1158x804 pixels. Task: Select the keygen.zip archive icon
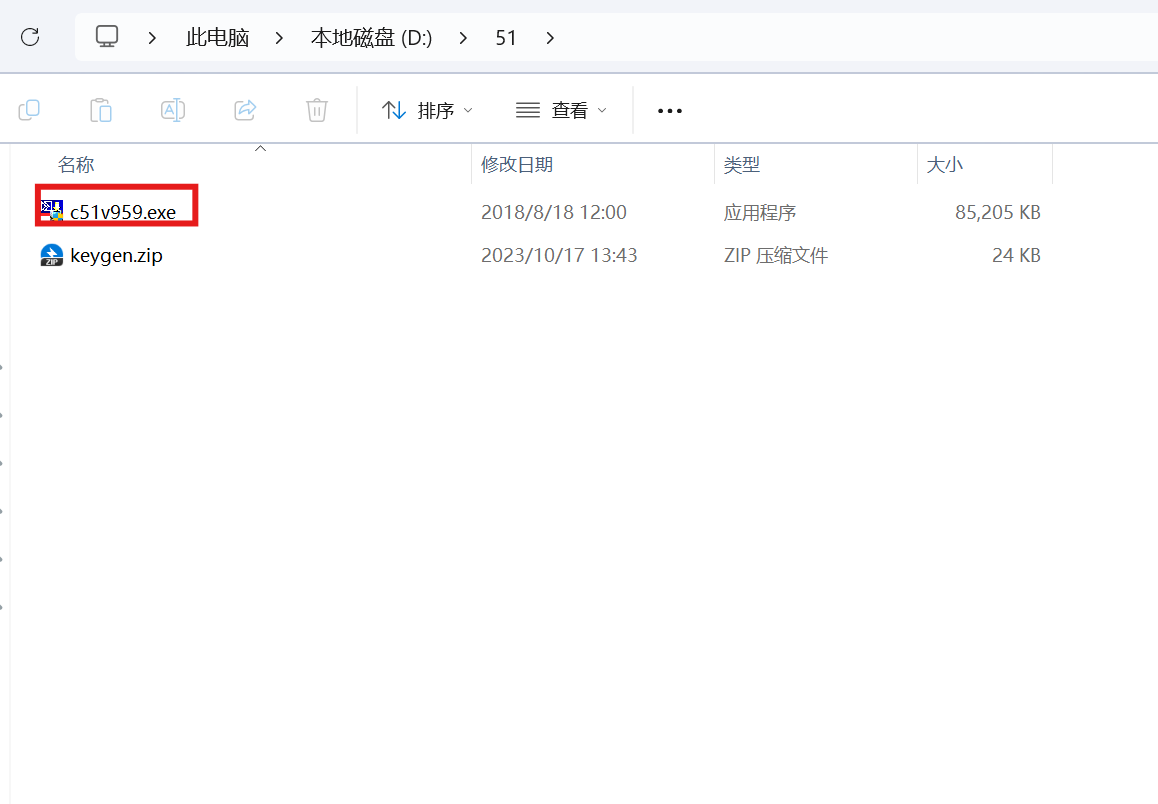coord(52,255)
